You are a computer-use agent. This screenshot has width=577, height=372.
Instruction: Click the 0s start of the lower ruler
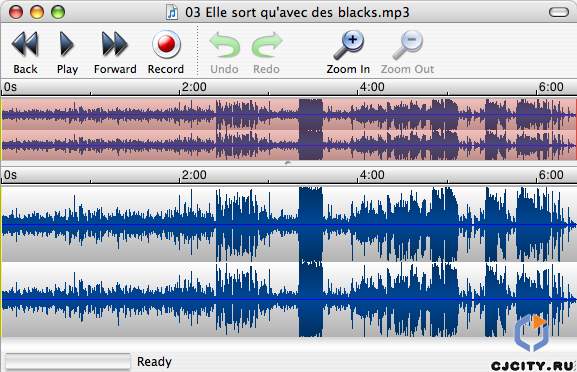[10, 175]
